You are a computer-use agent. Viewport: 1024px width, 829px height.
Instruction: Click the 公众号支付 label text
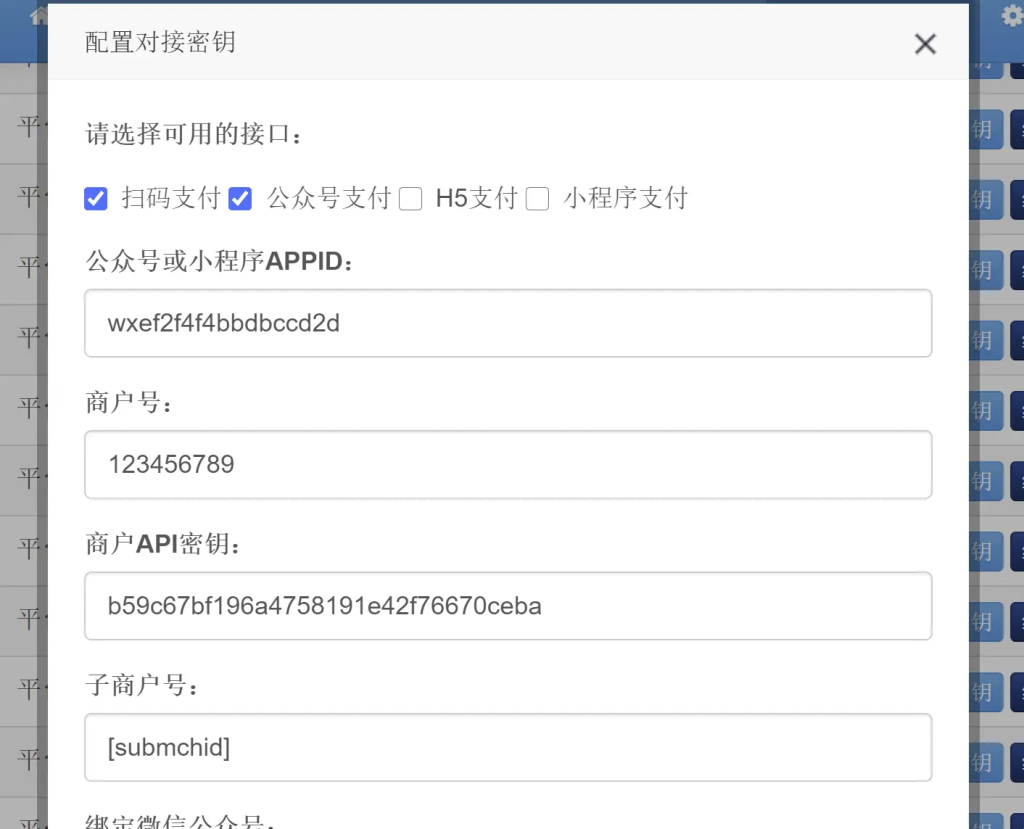pos(328,198)
